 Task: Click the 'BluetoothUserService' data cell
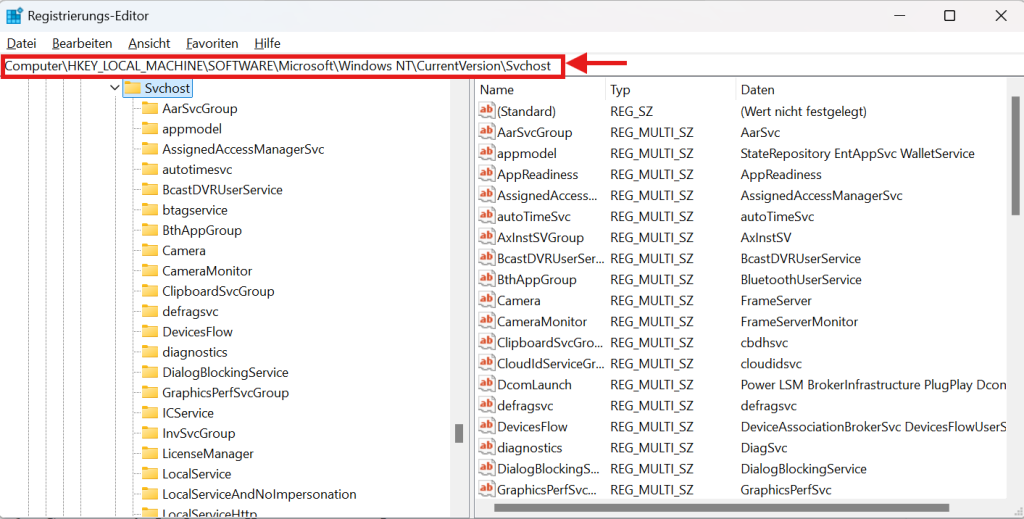(801, 279)
